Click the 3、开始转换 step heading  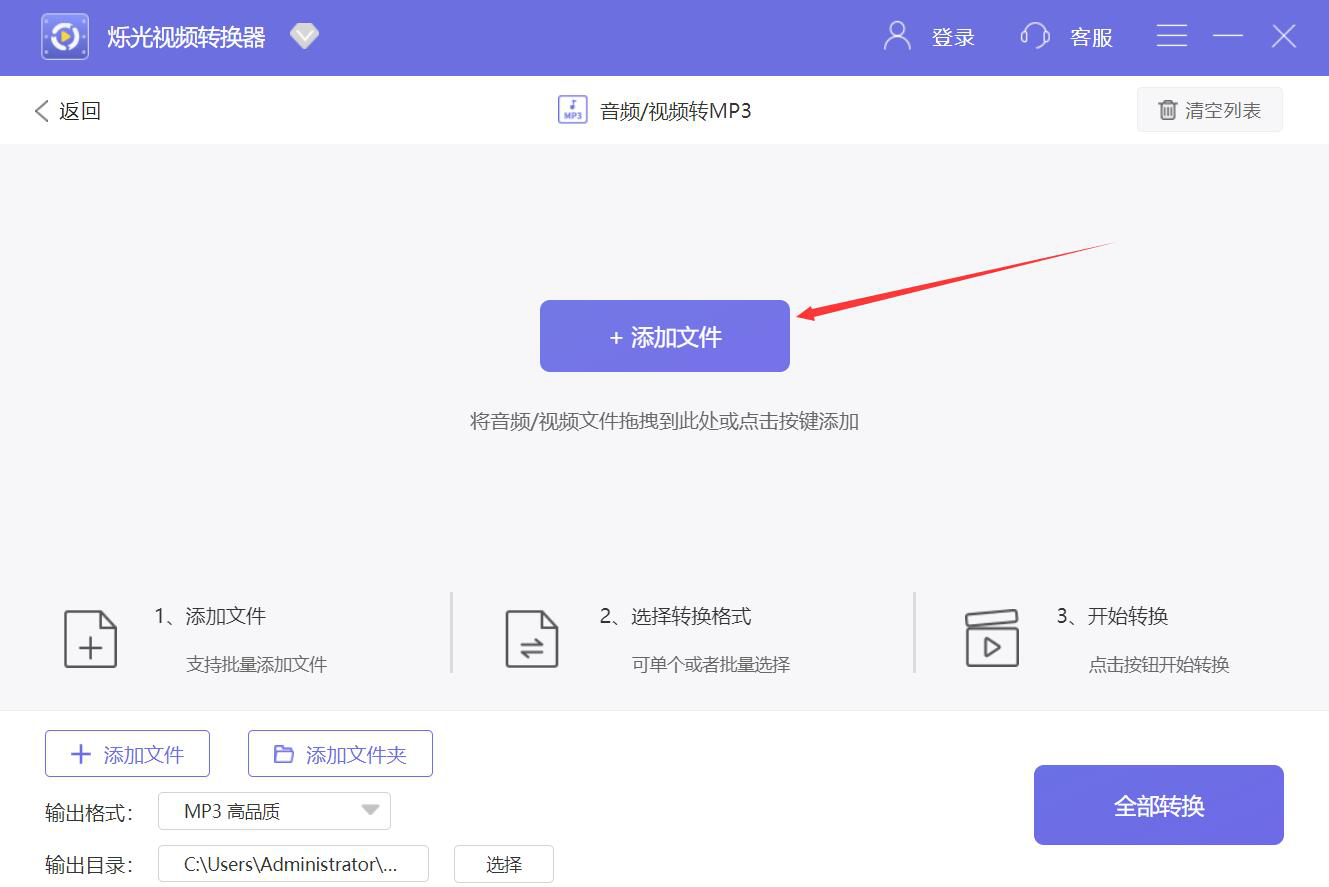[1112, 616]
